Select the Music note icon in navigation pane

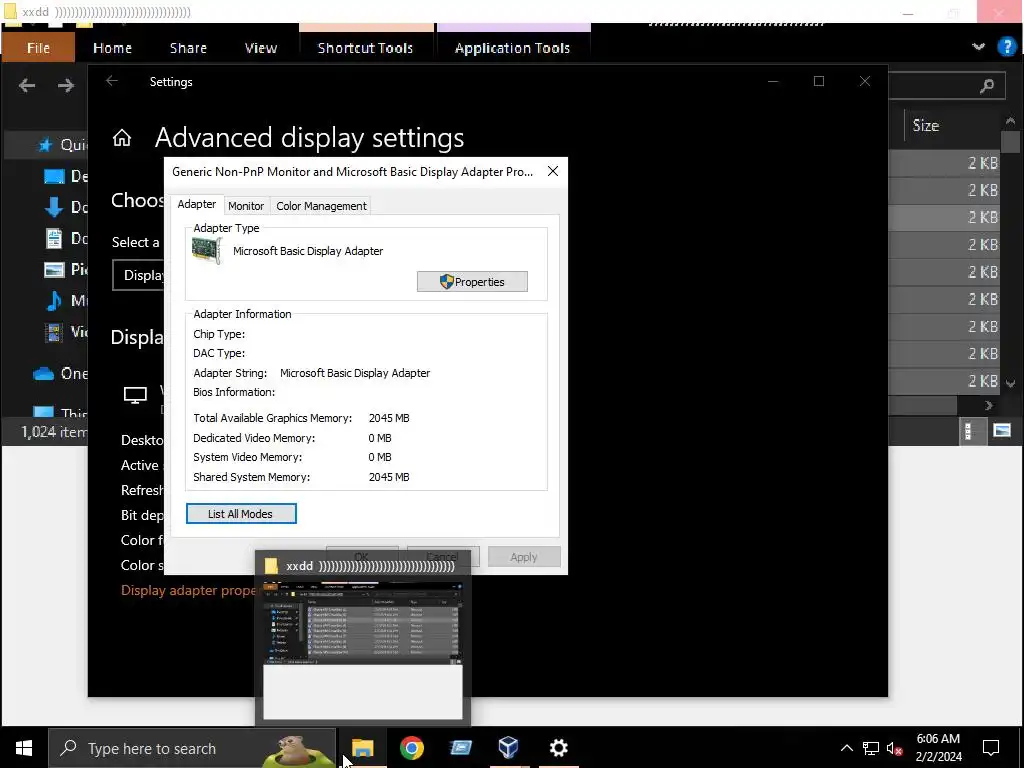[x=54, y=300]
